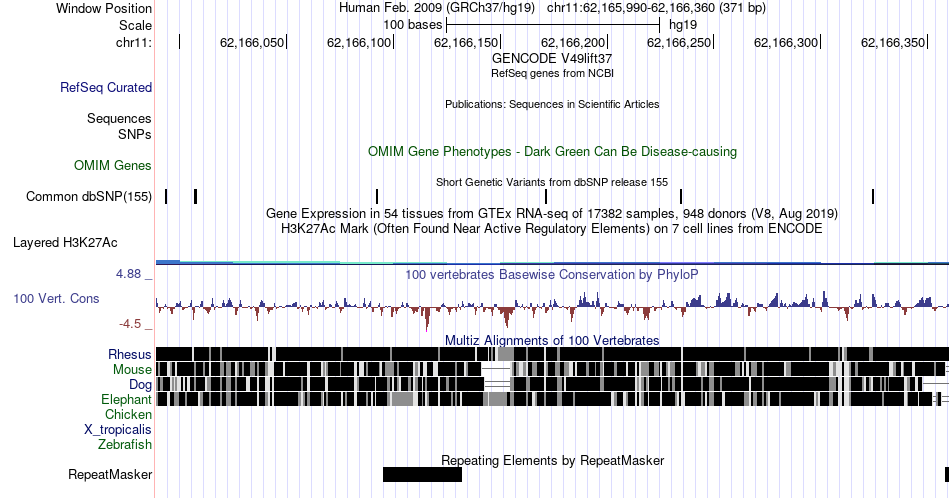Screen dimensions: 950x498
Task: Click the 62,166,050 ruler position
Action: pyautogui.click(x=252, y=42)
